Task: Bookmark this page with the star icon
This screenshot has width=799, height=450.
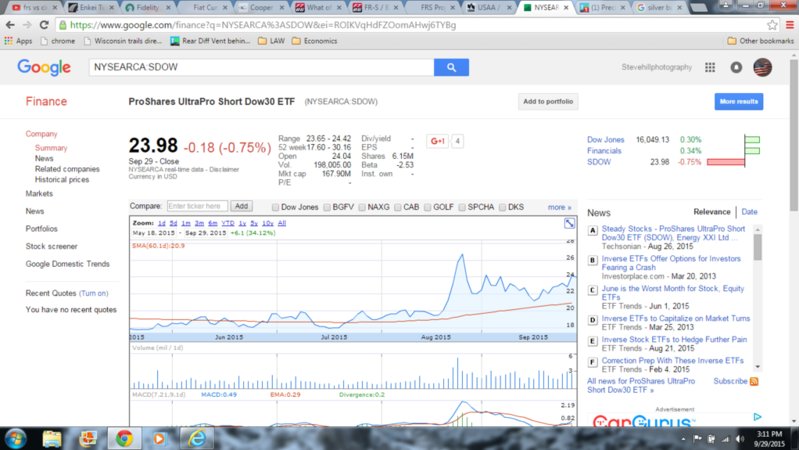Action: tap(773, 24)
